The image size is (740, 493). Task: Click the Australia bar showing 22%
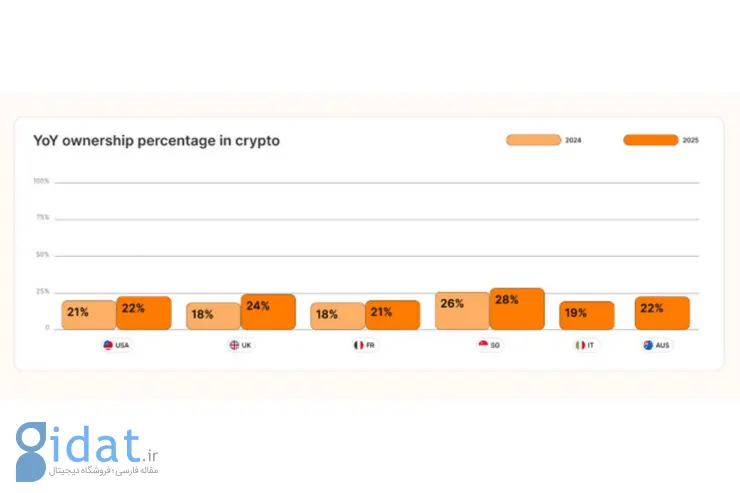(662, 313)
